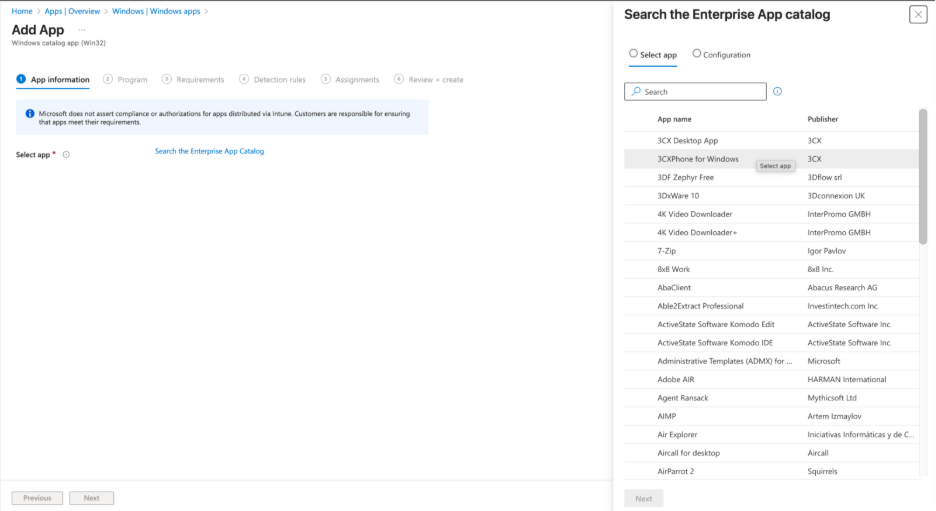Click the Previous button
Screen dimensions: 936x511
click(x=37, y=498)
